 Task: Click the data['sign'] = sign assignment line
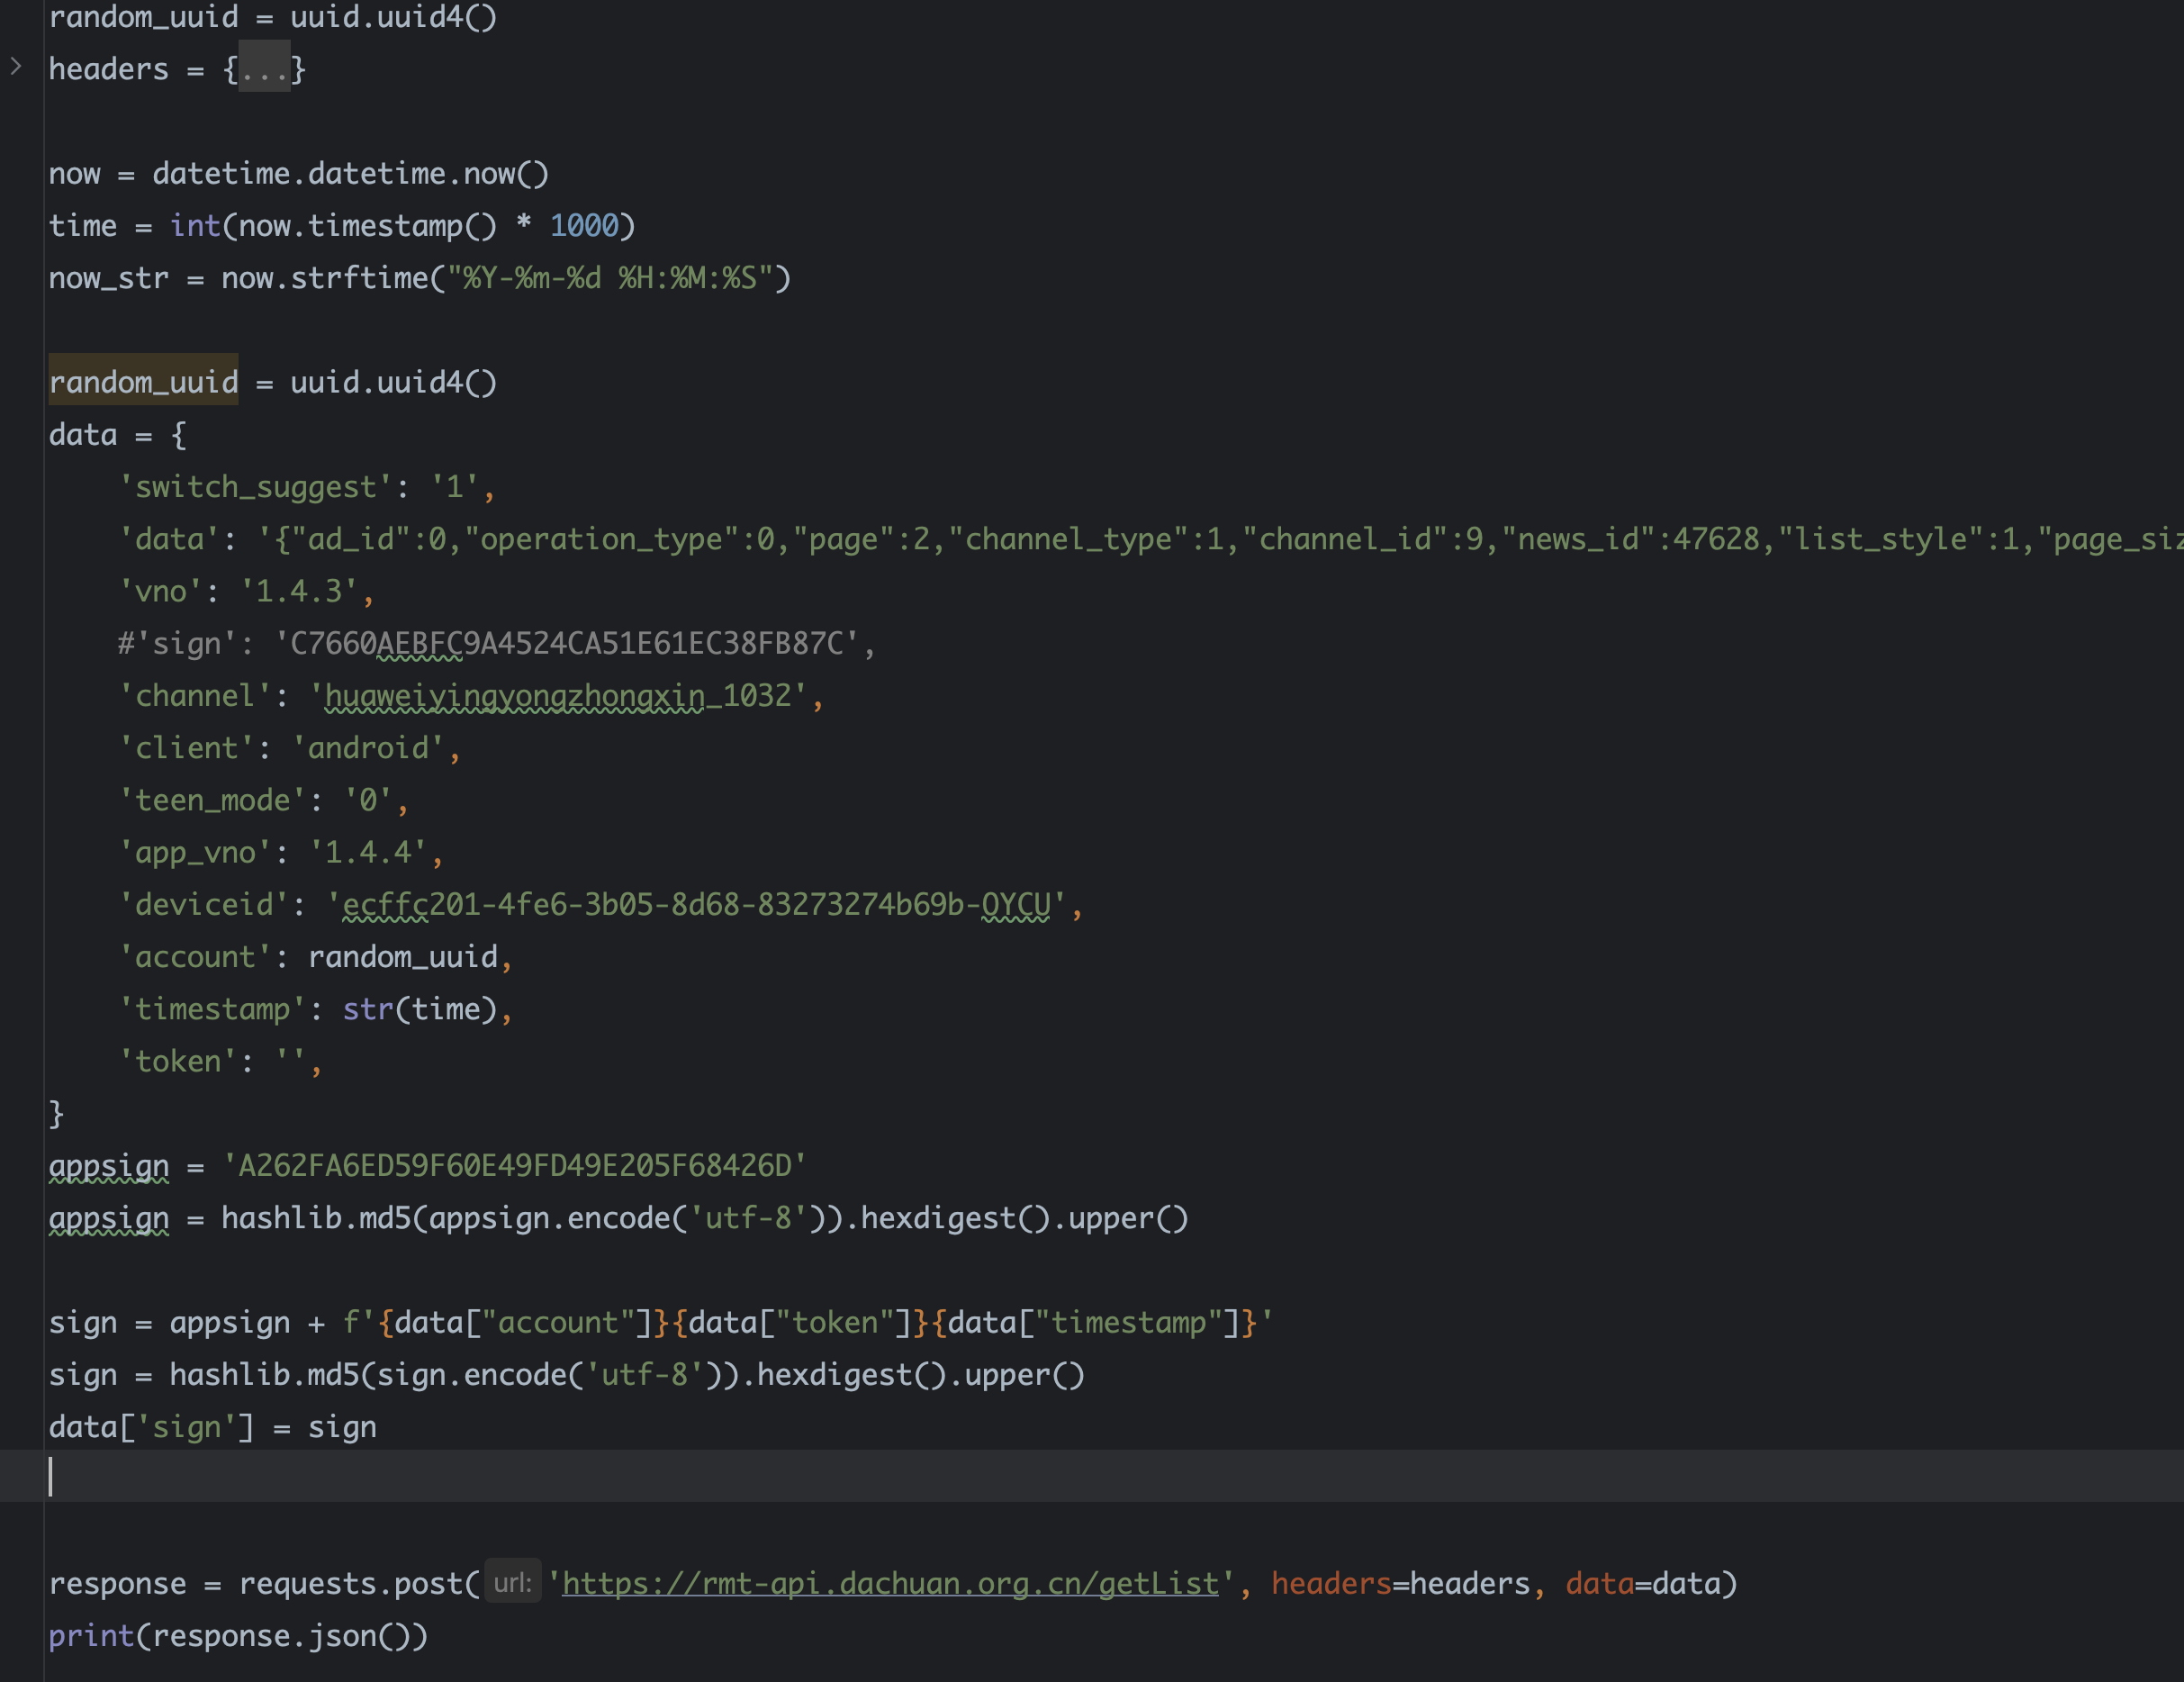(213, 1427)
